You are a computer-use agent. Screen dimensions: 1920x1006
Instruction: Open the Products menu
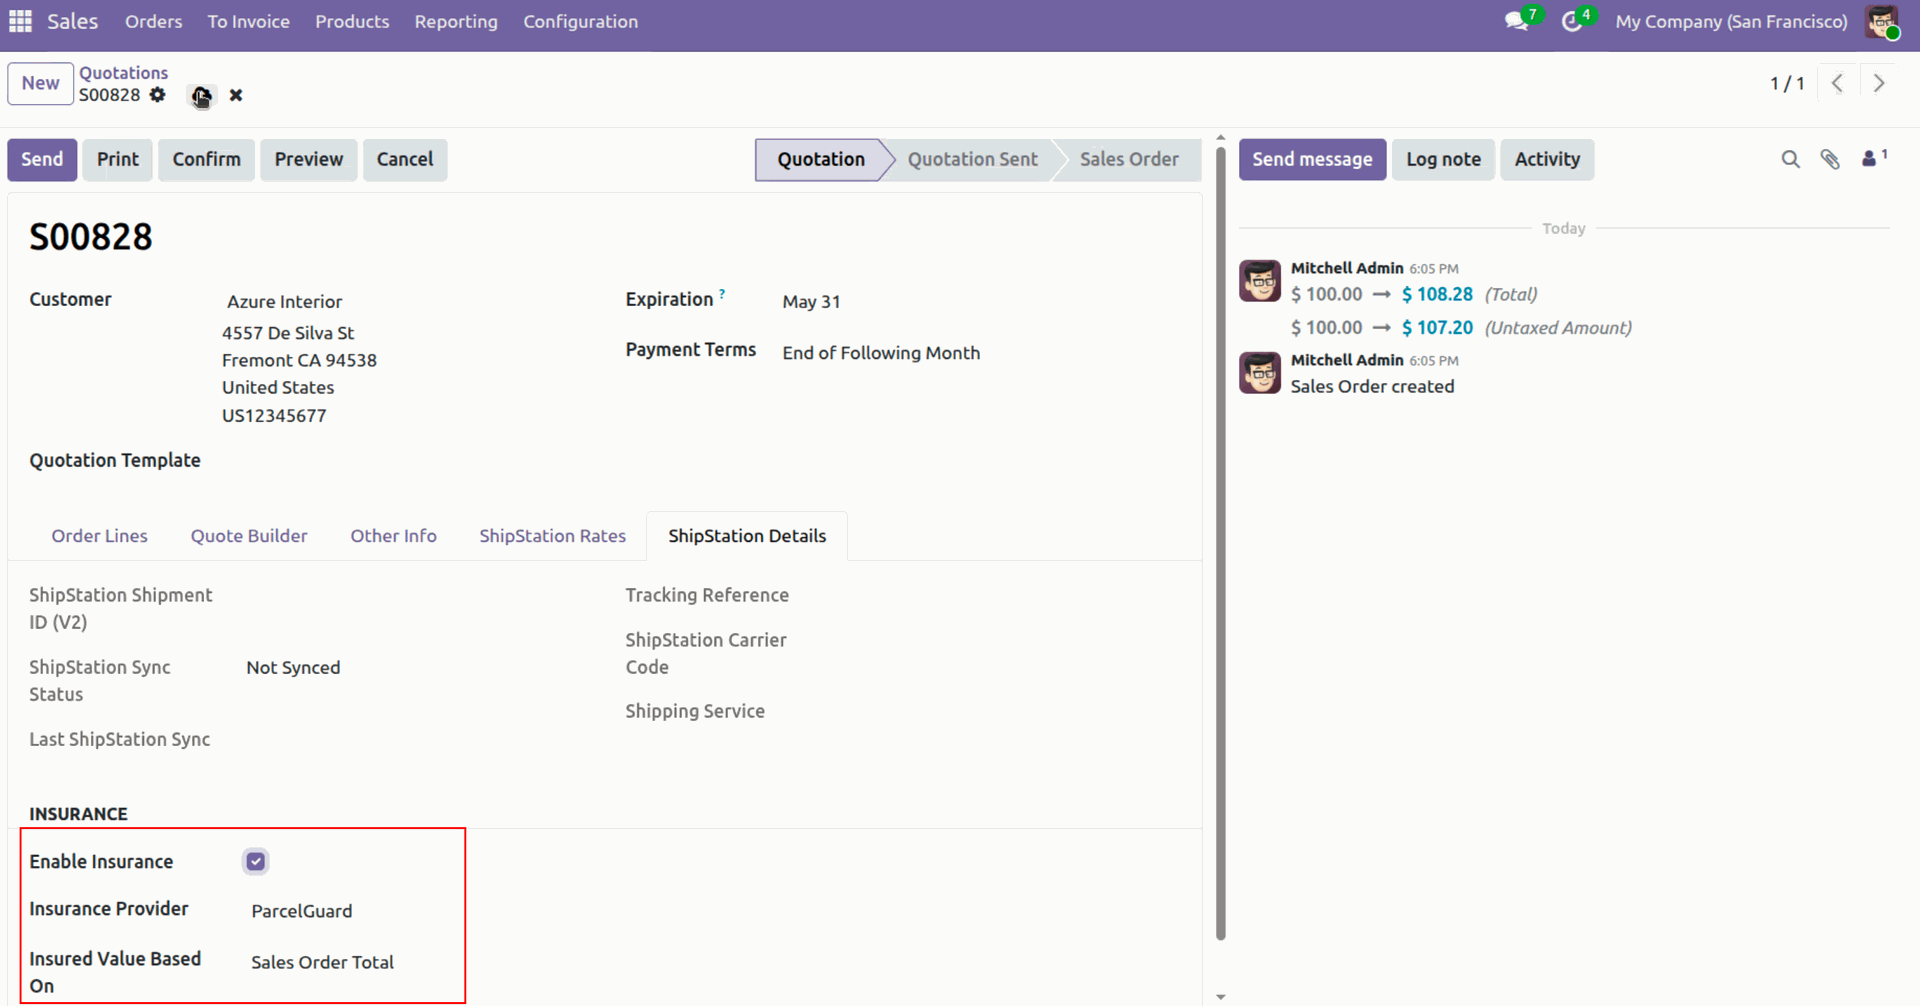pos(352,21)
